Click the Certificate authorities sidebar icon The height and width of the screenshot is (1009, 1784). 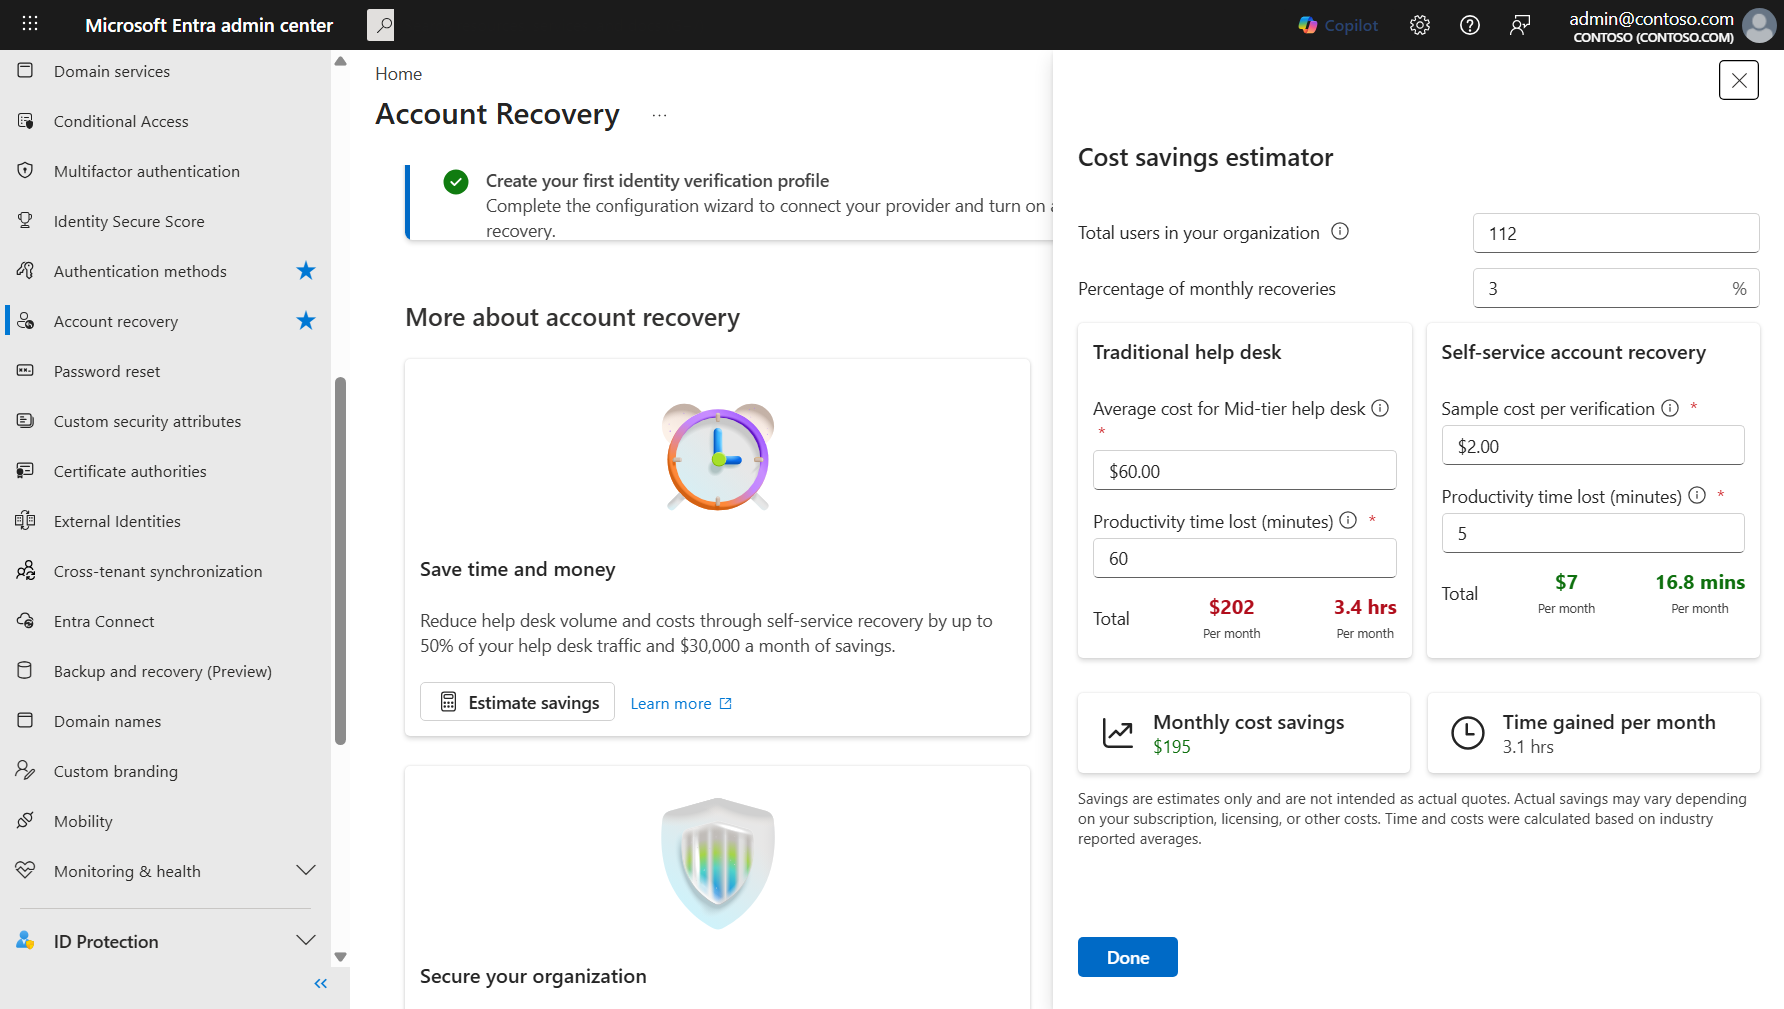coord(26,471)
